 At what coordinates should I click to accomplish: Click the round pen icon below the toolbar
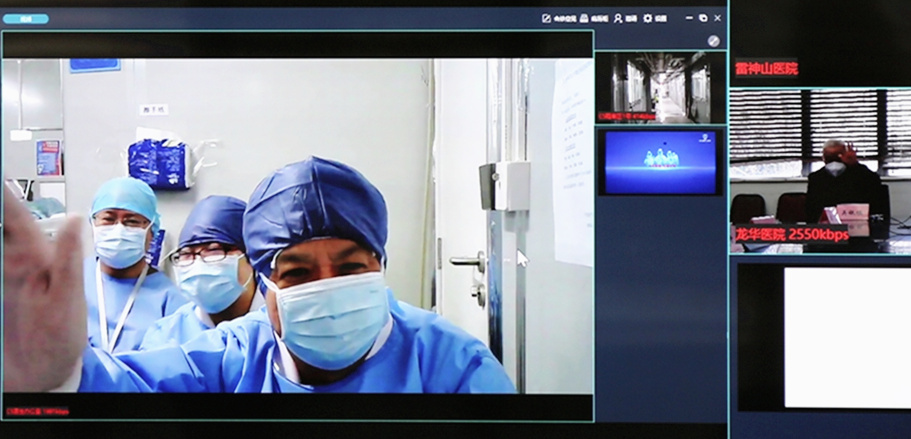(713, 41)
